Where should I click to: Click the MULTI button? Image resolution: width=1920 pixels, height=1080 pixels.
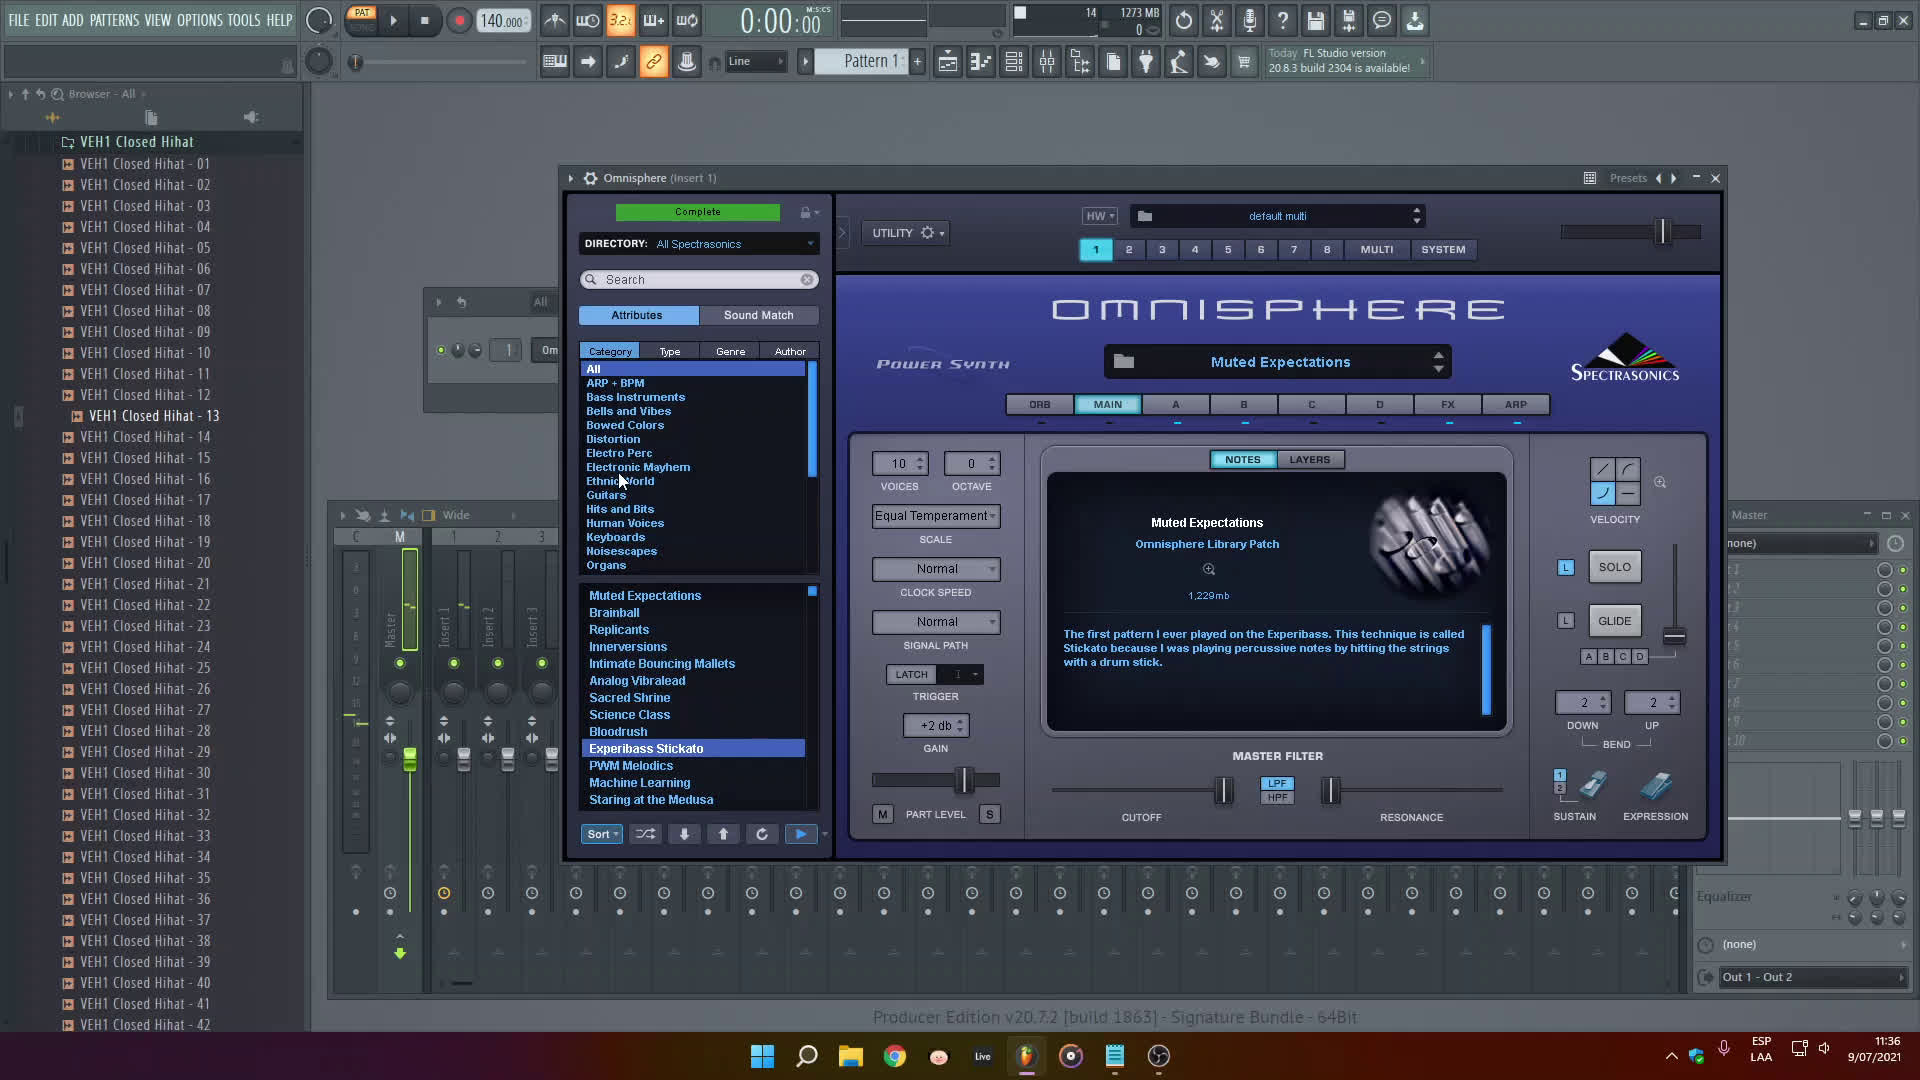(1377, 250)
